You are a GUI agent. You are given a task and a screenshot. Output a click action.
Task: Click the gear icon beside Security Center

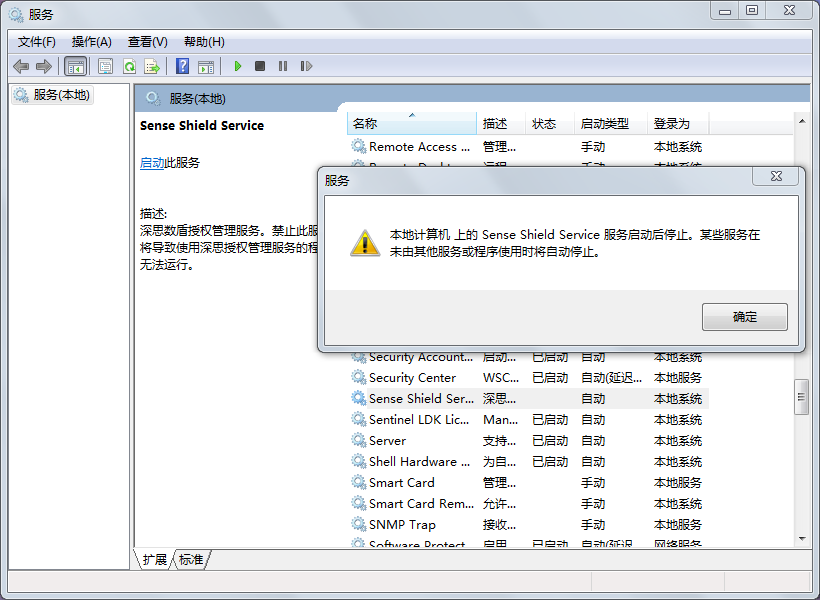tap(358, 377)
